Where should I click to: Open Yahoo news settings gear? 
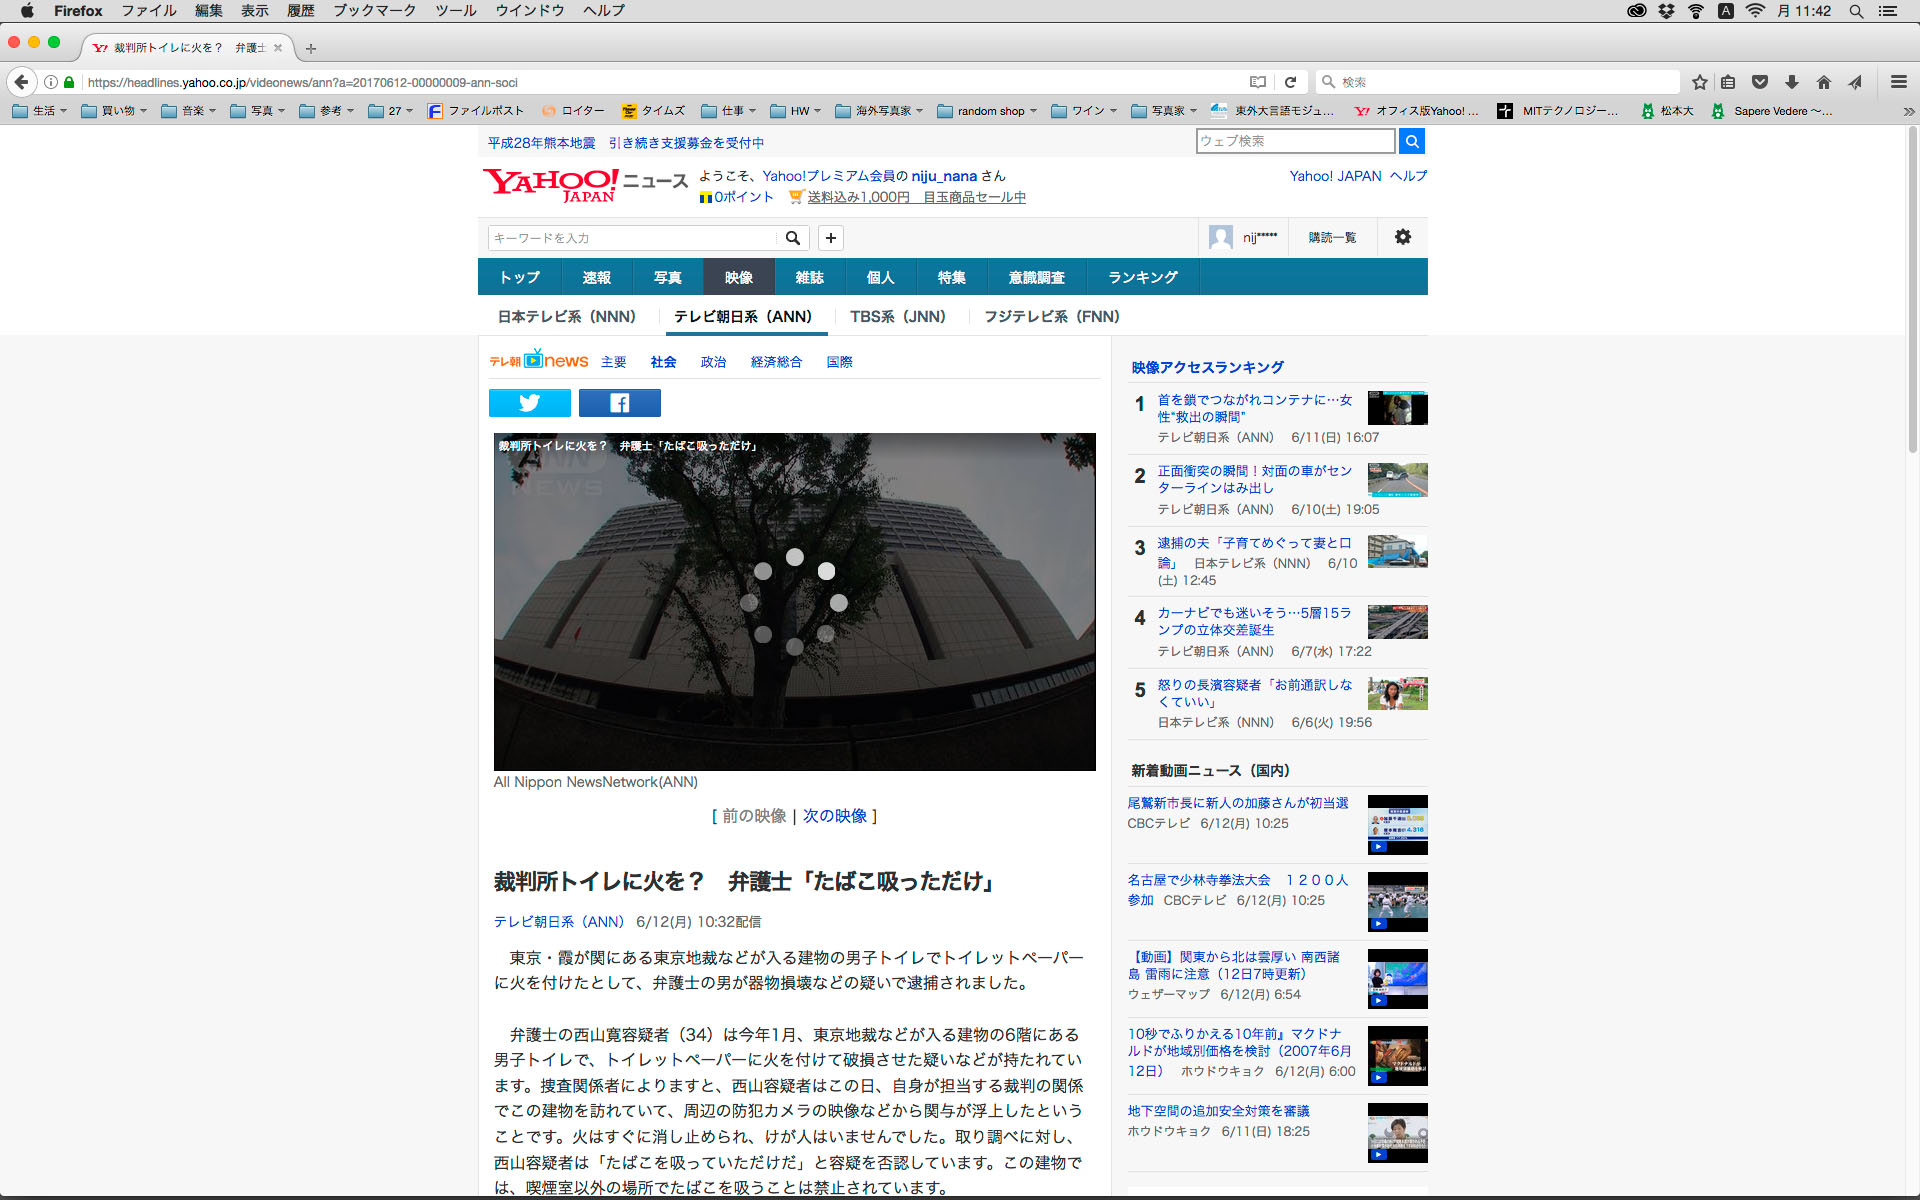(1402, 237)
